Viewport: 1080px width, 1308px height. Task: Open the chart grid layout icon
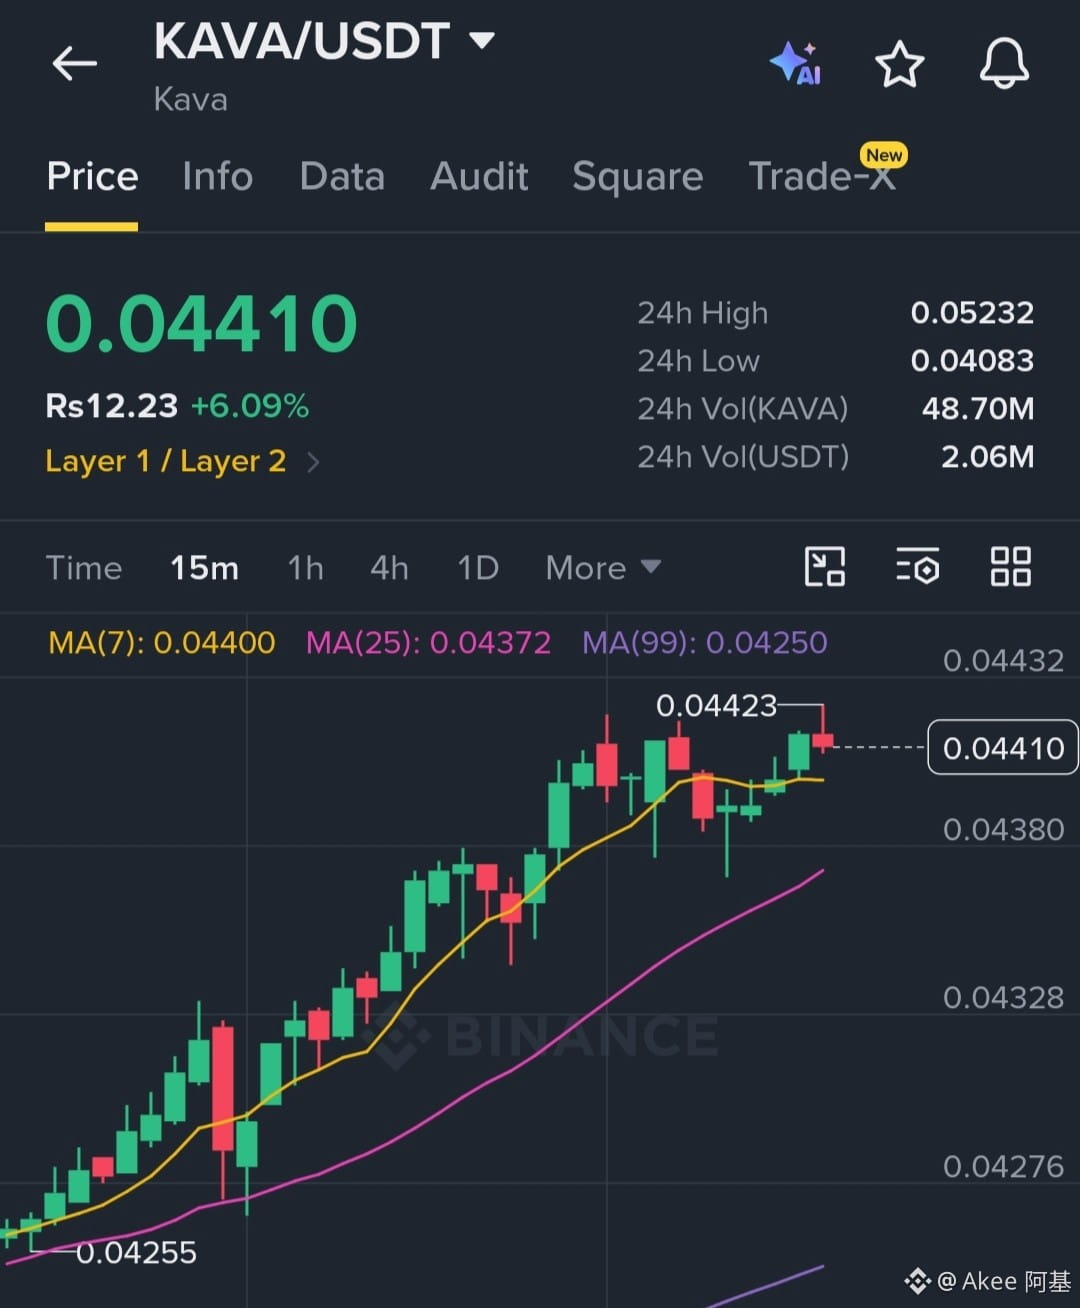click(x=1010, y=566)
